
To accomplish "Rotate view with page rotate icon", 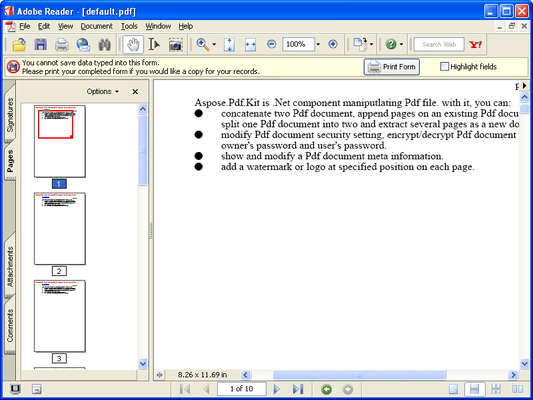I will (x=360, y=44).
